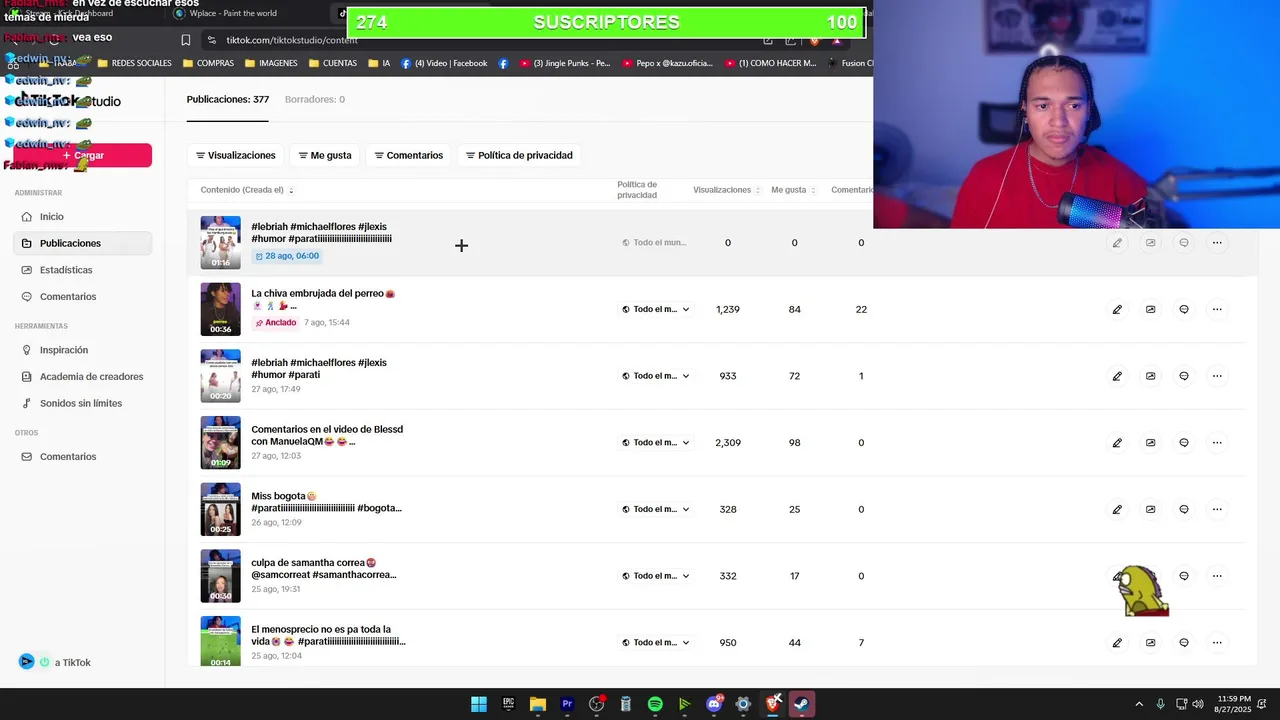Open the Comentarios filter button
The height and width of the screenshot is (720, 1280).
409,155
